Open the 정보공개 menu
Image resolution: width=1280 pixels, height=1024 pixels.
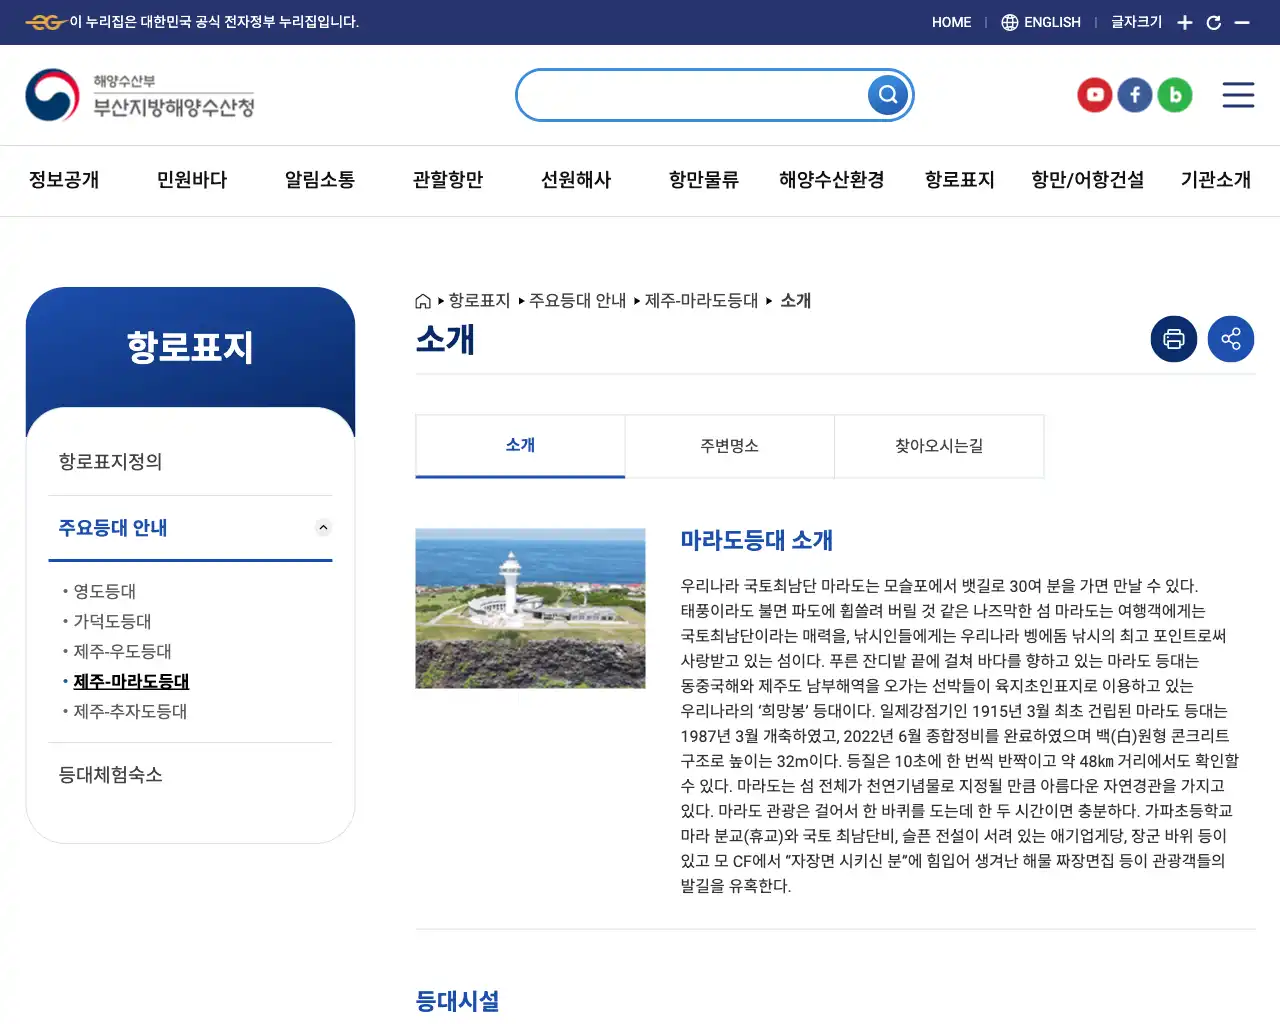tap(64, 180)
